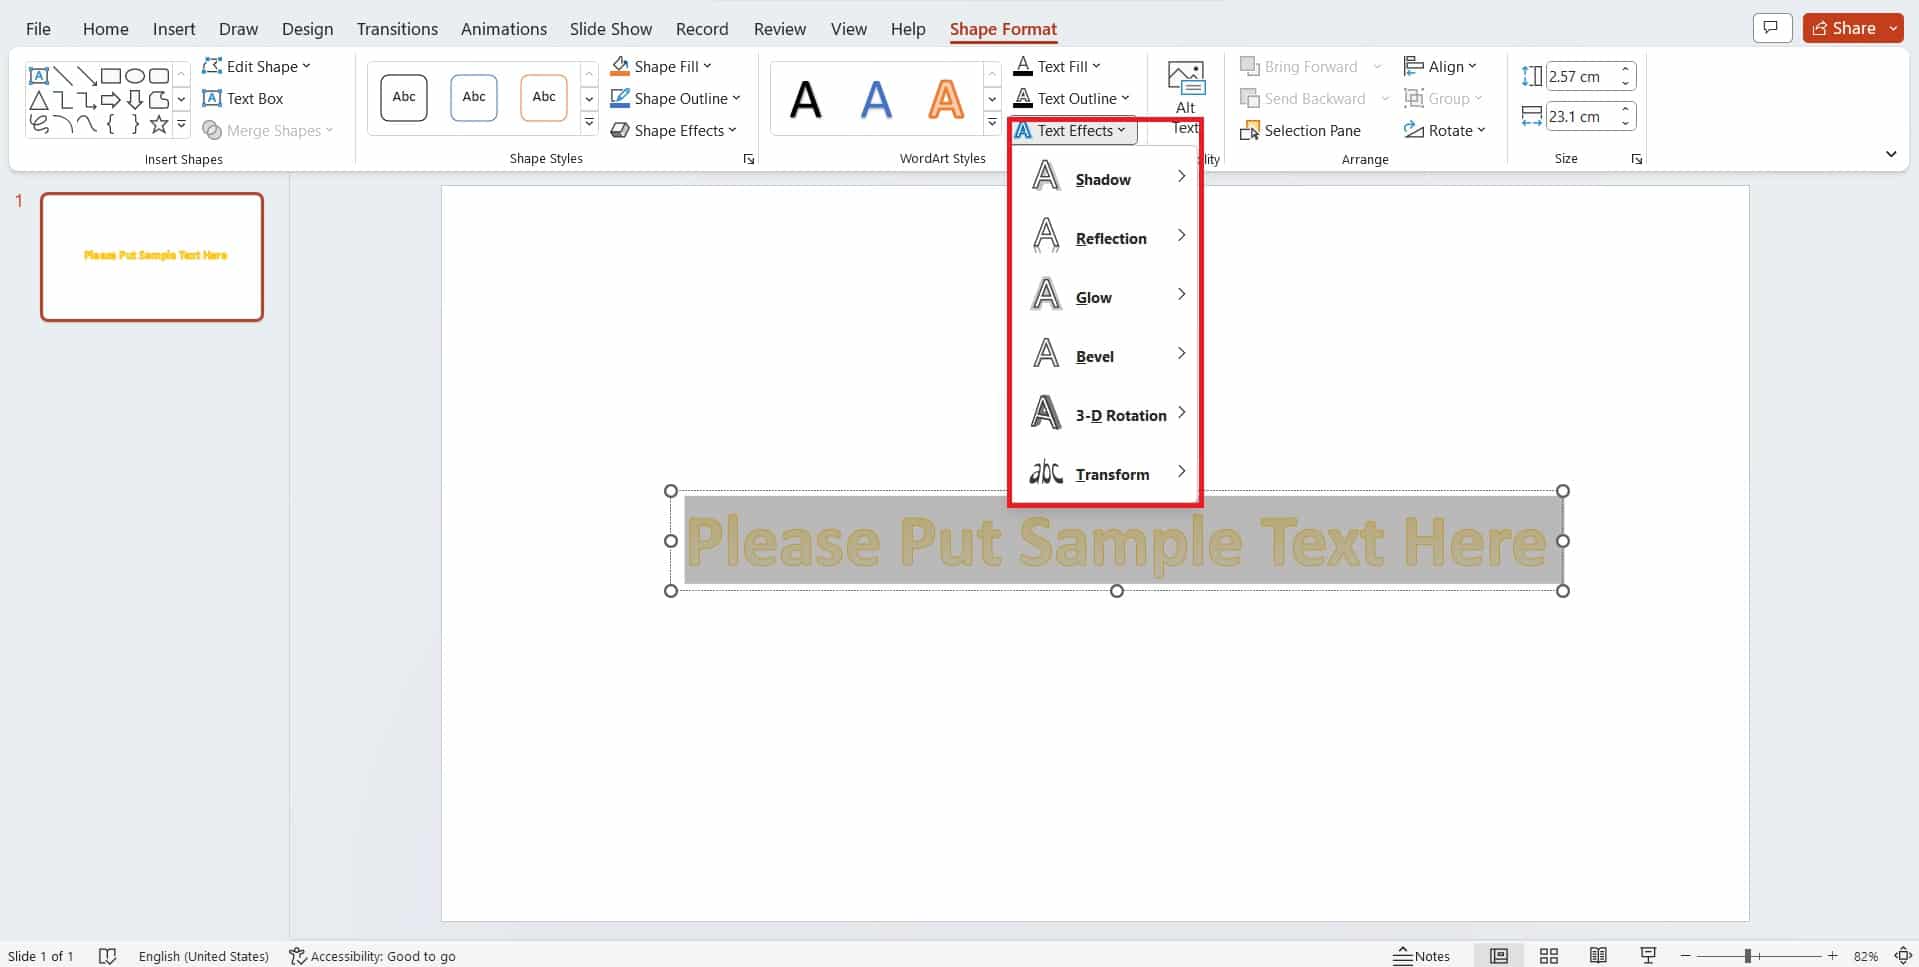This screenshot has width=1919, height=967.
Task: Open the Transform text effect submenu
Action: pyautogui.click(x=1111, y=473)
